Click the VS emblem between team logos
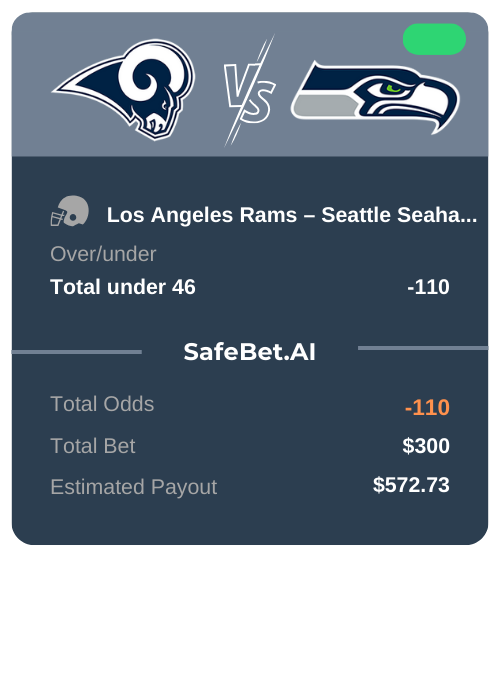Image resolution: width=500 pixels, height=700 pixels. click(249, 91)
